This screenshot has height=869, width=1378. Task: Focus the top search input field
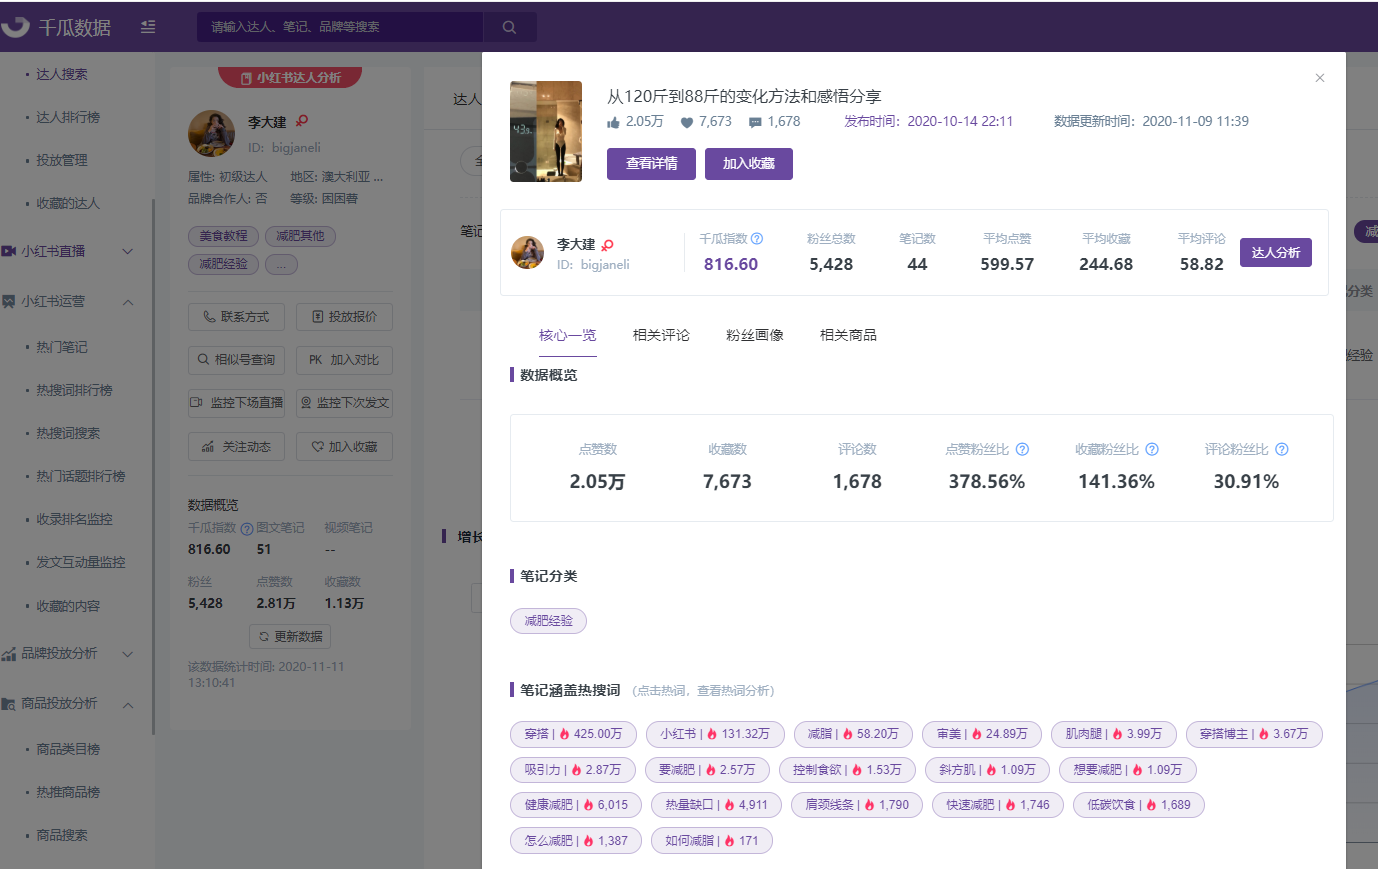click(x=340, y=27)
